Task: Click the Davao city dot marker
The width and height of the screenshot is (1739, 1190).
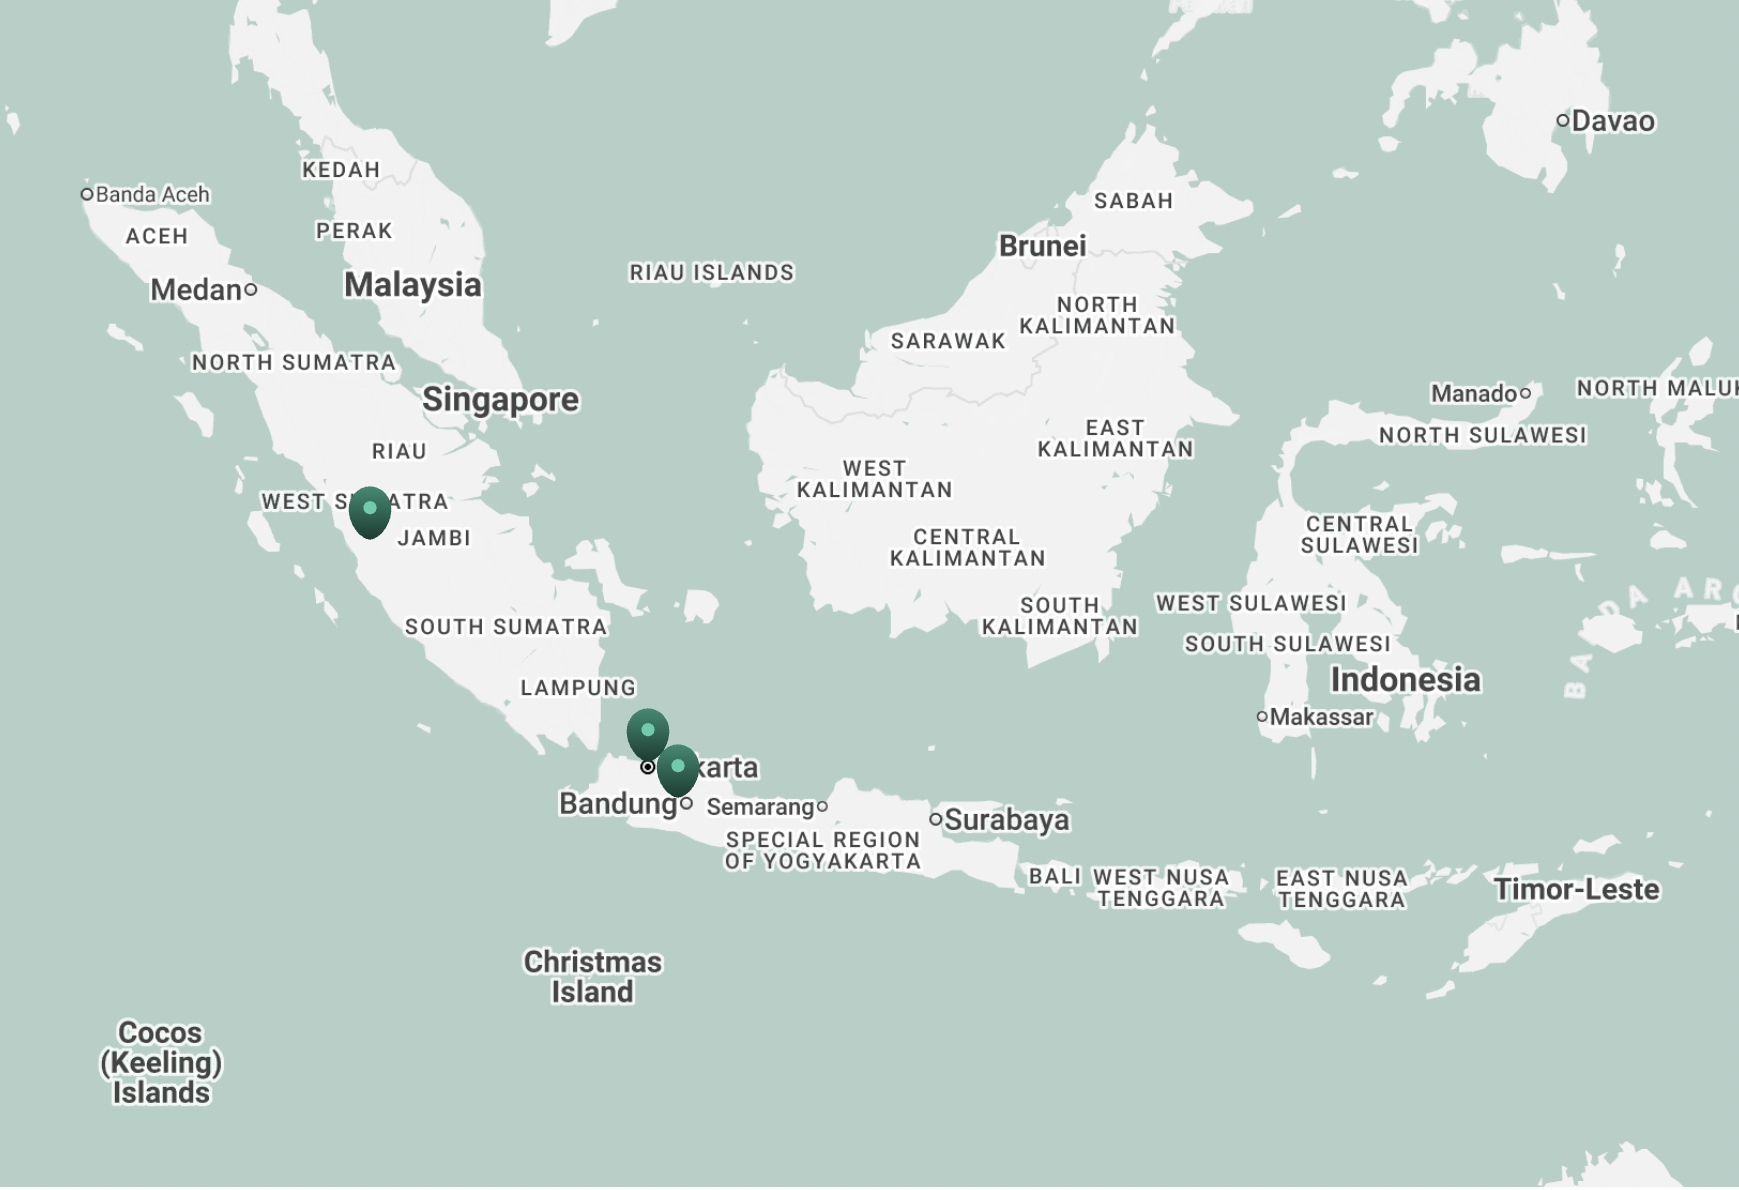Action: 1562,121
